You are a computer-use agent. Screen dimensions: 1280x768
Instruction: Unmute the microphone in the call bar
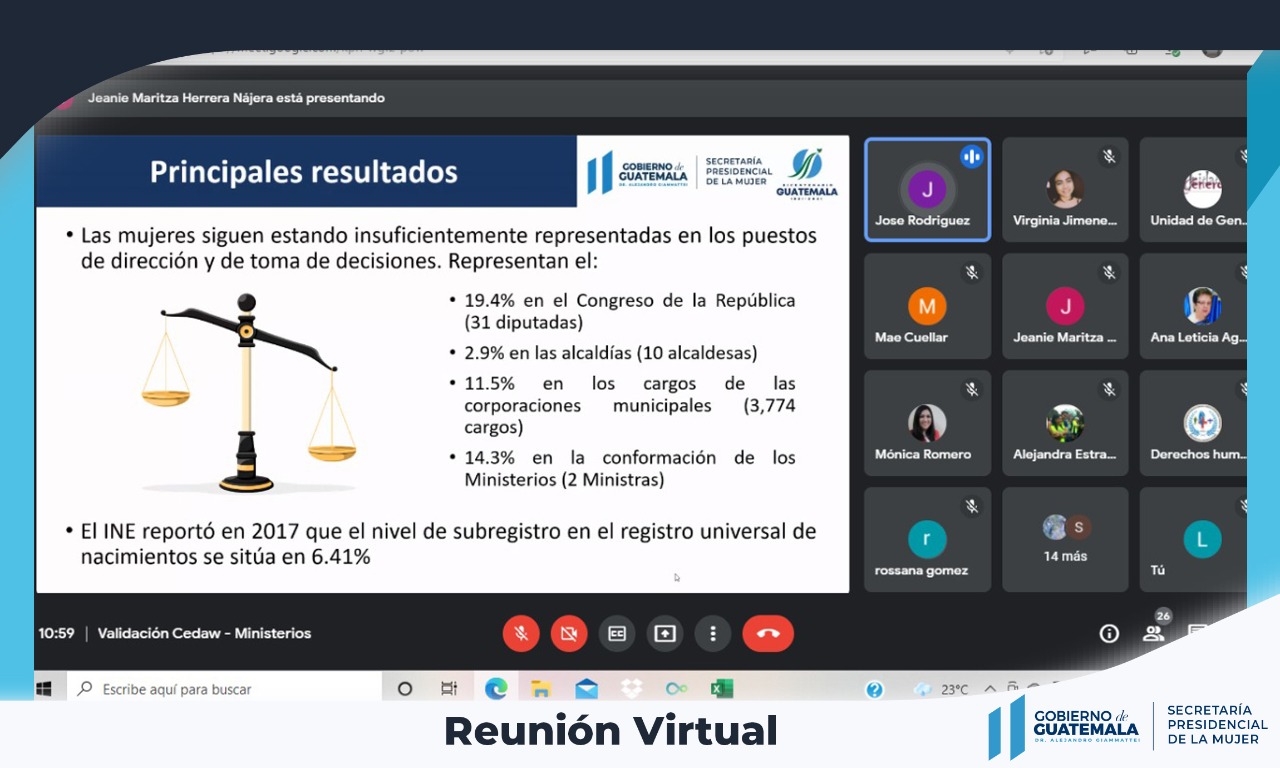pos(521,634)
